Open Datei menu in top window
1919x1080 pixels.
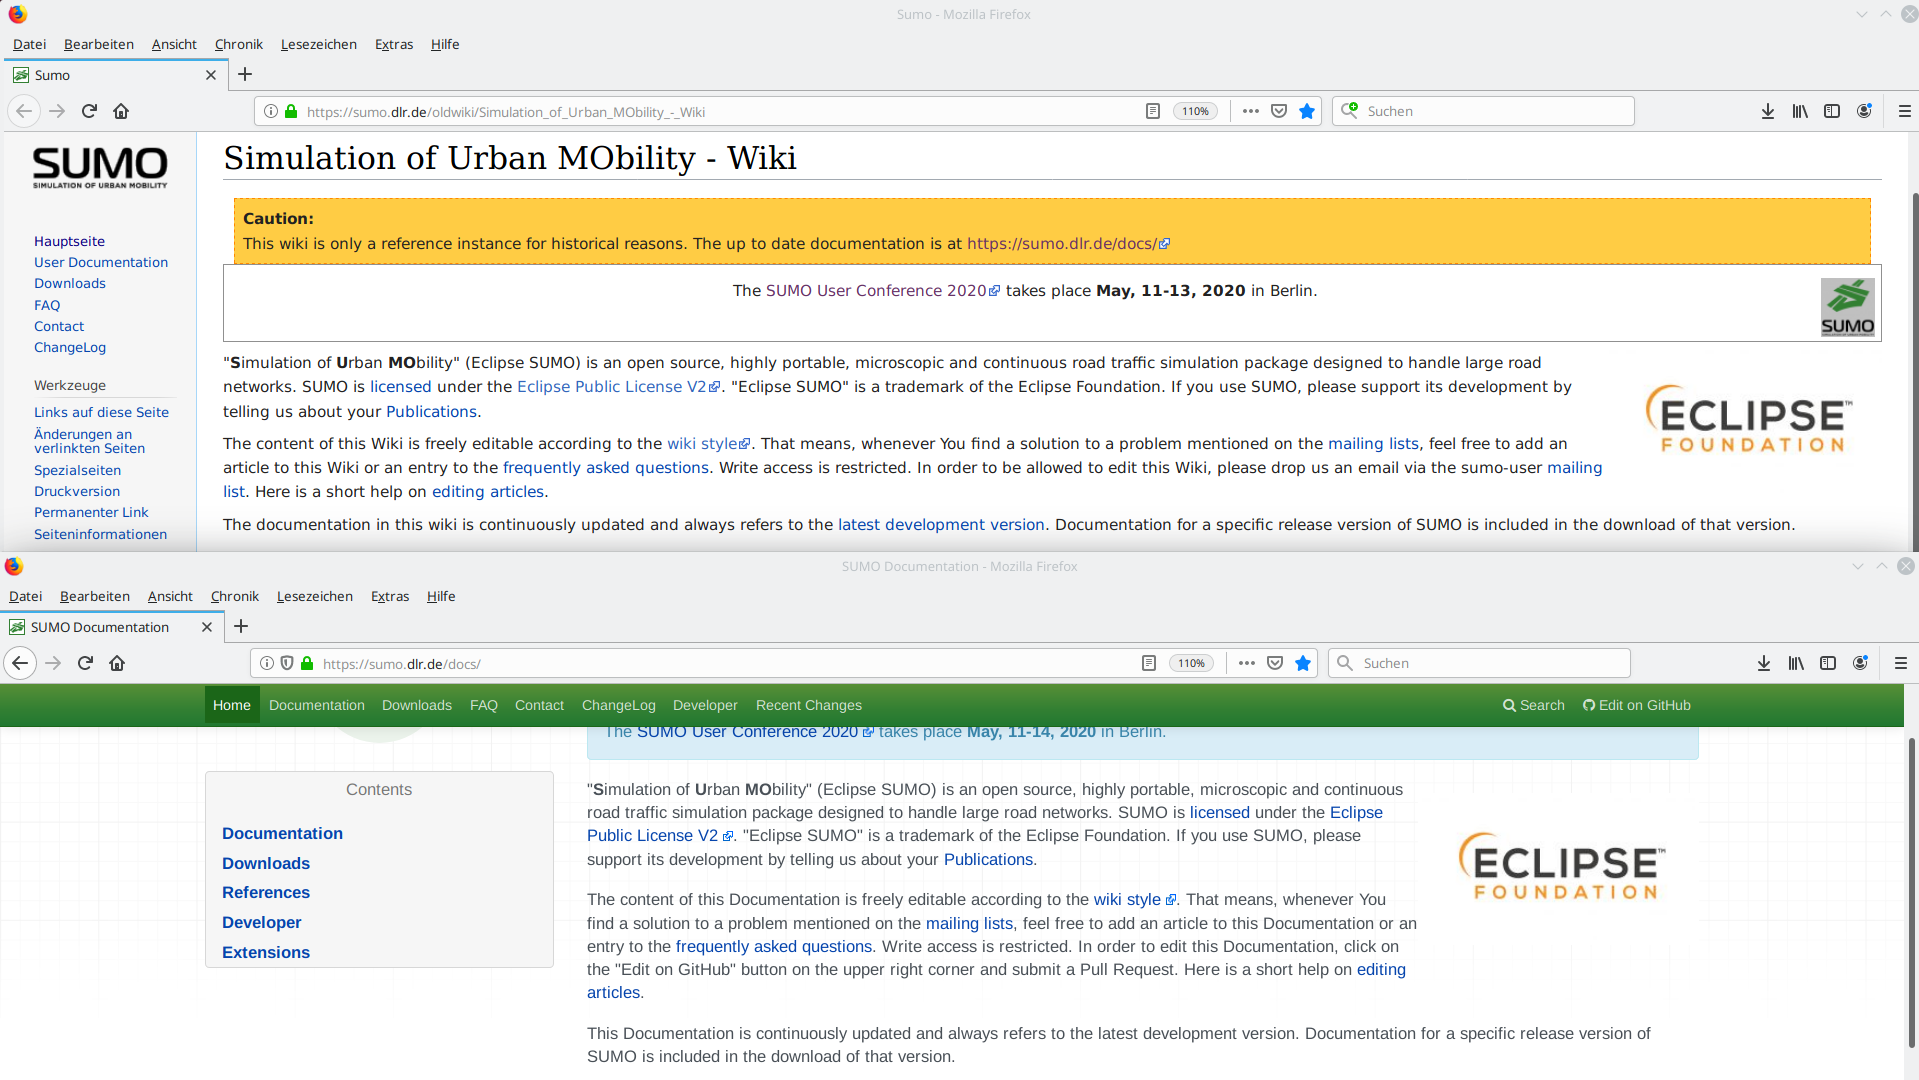(x=29, y=44)
